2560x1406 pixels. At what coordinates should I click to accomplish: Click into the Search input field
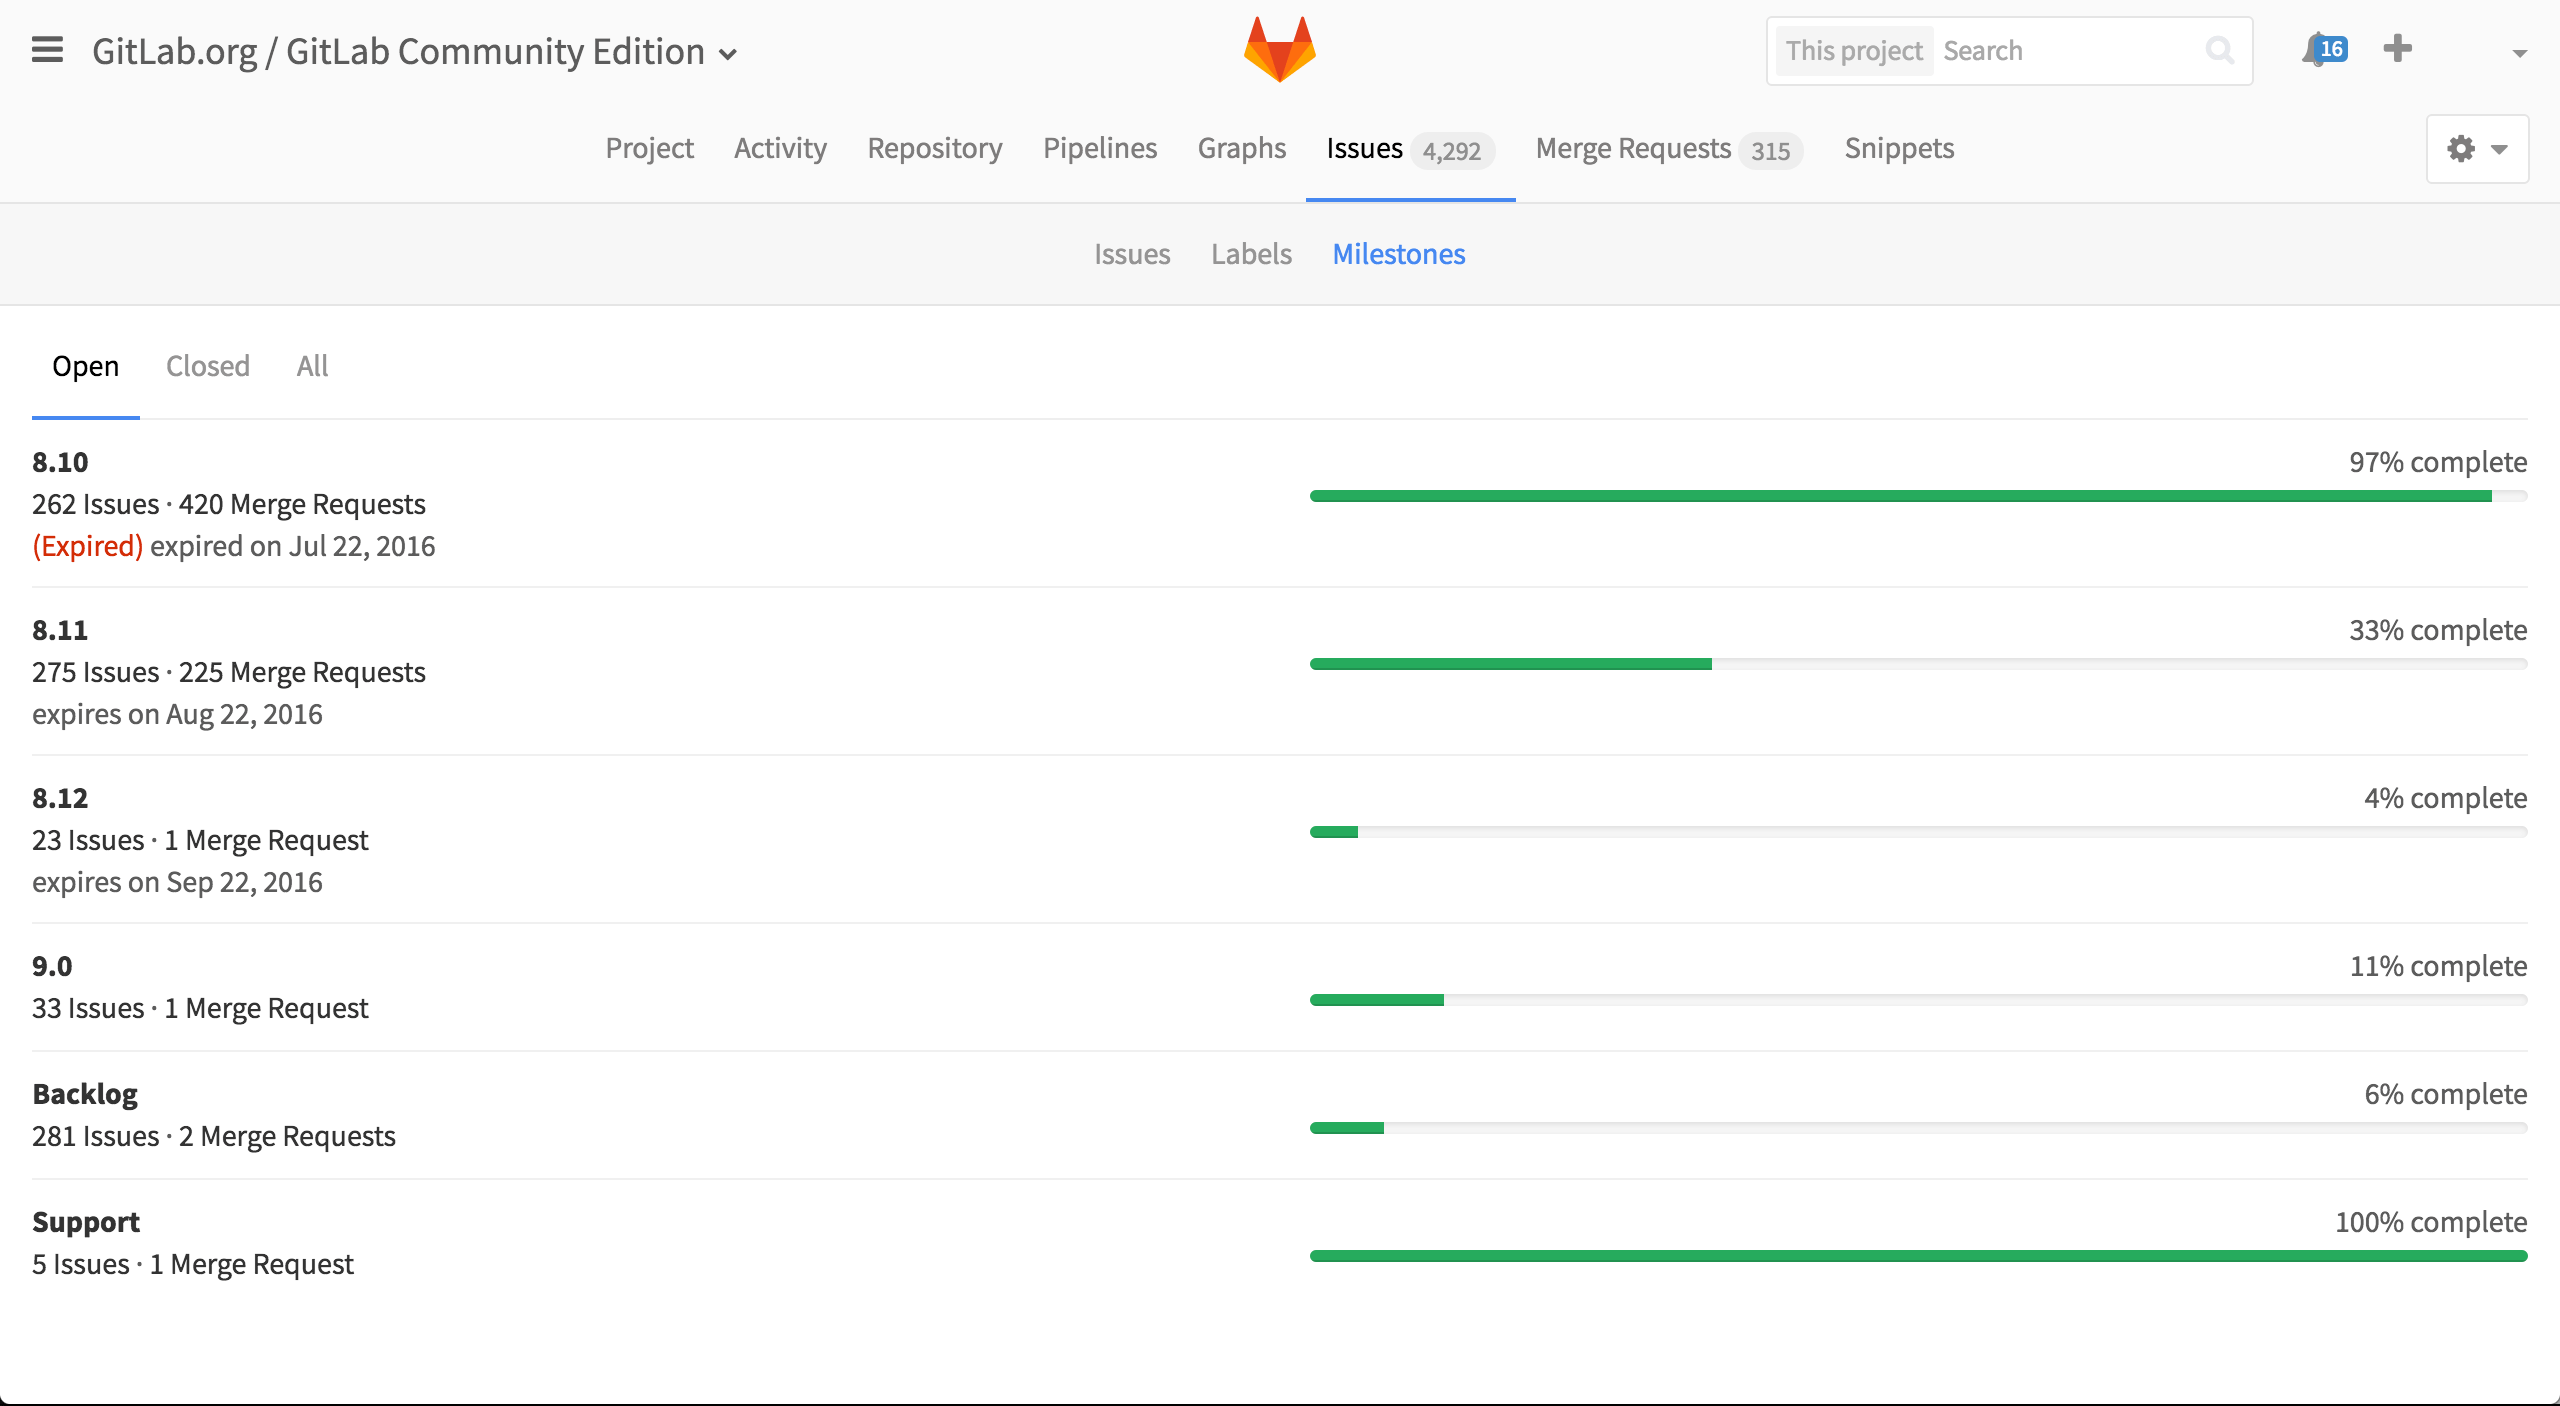click(x=2070, y=51)
